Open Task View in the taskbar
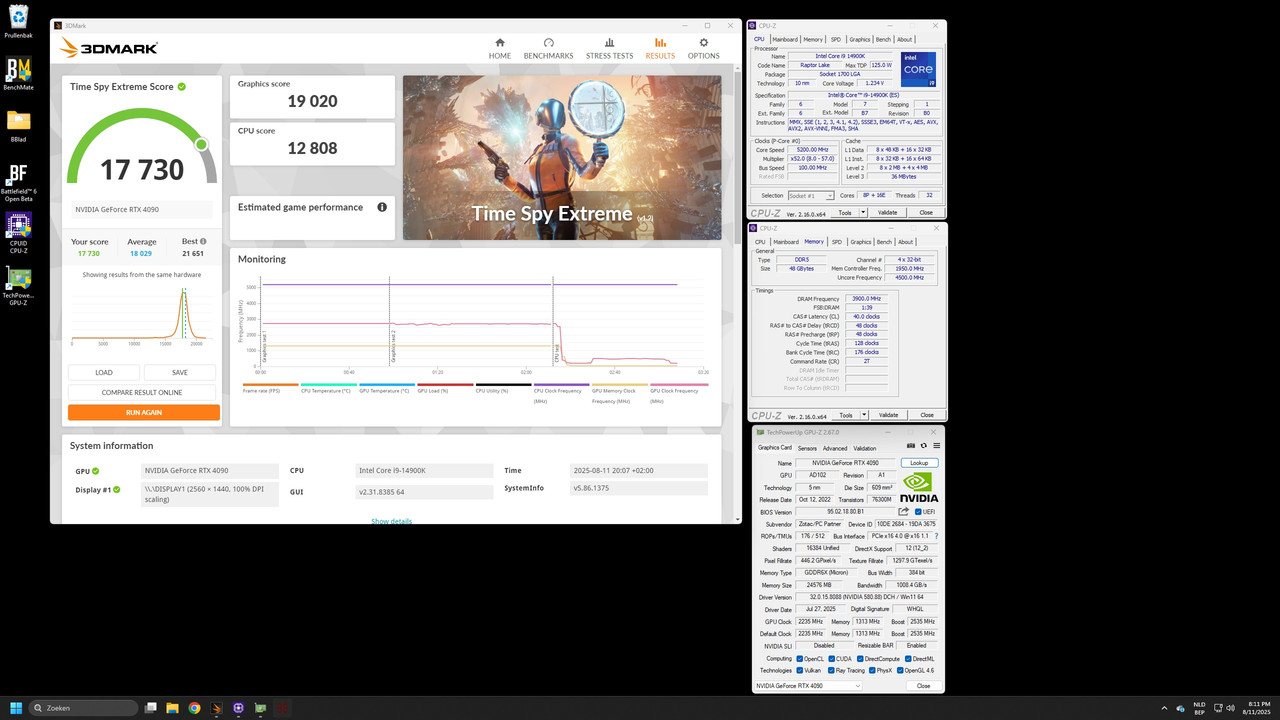Viewport: 1280px width, 720px height. point(150,708)
